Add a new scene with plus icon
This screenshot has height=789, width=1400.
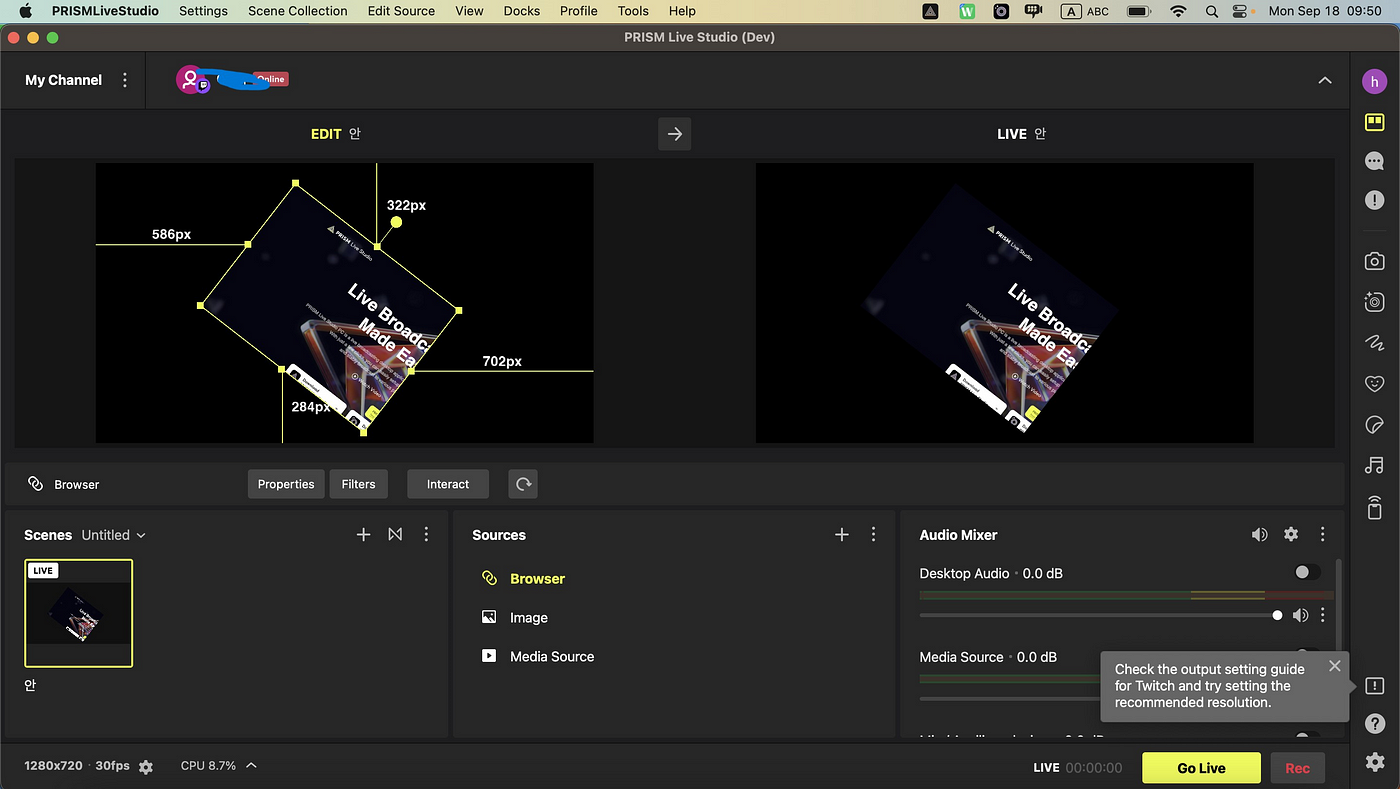tap(363, 535)
